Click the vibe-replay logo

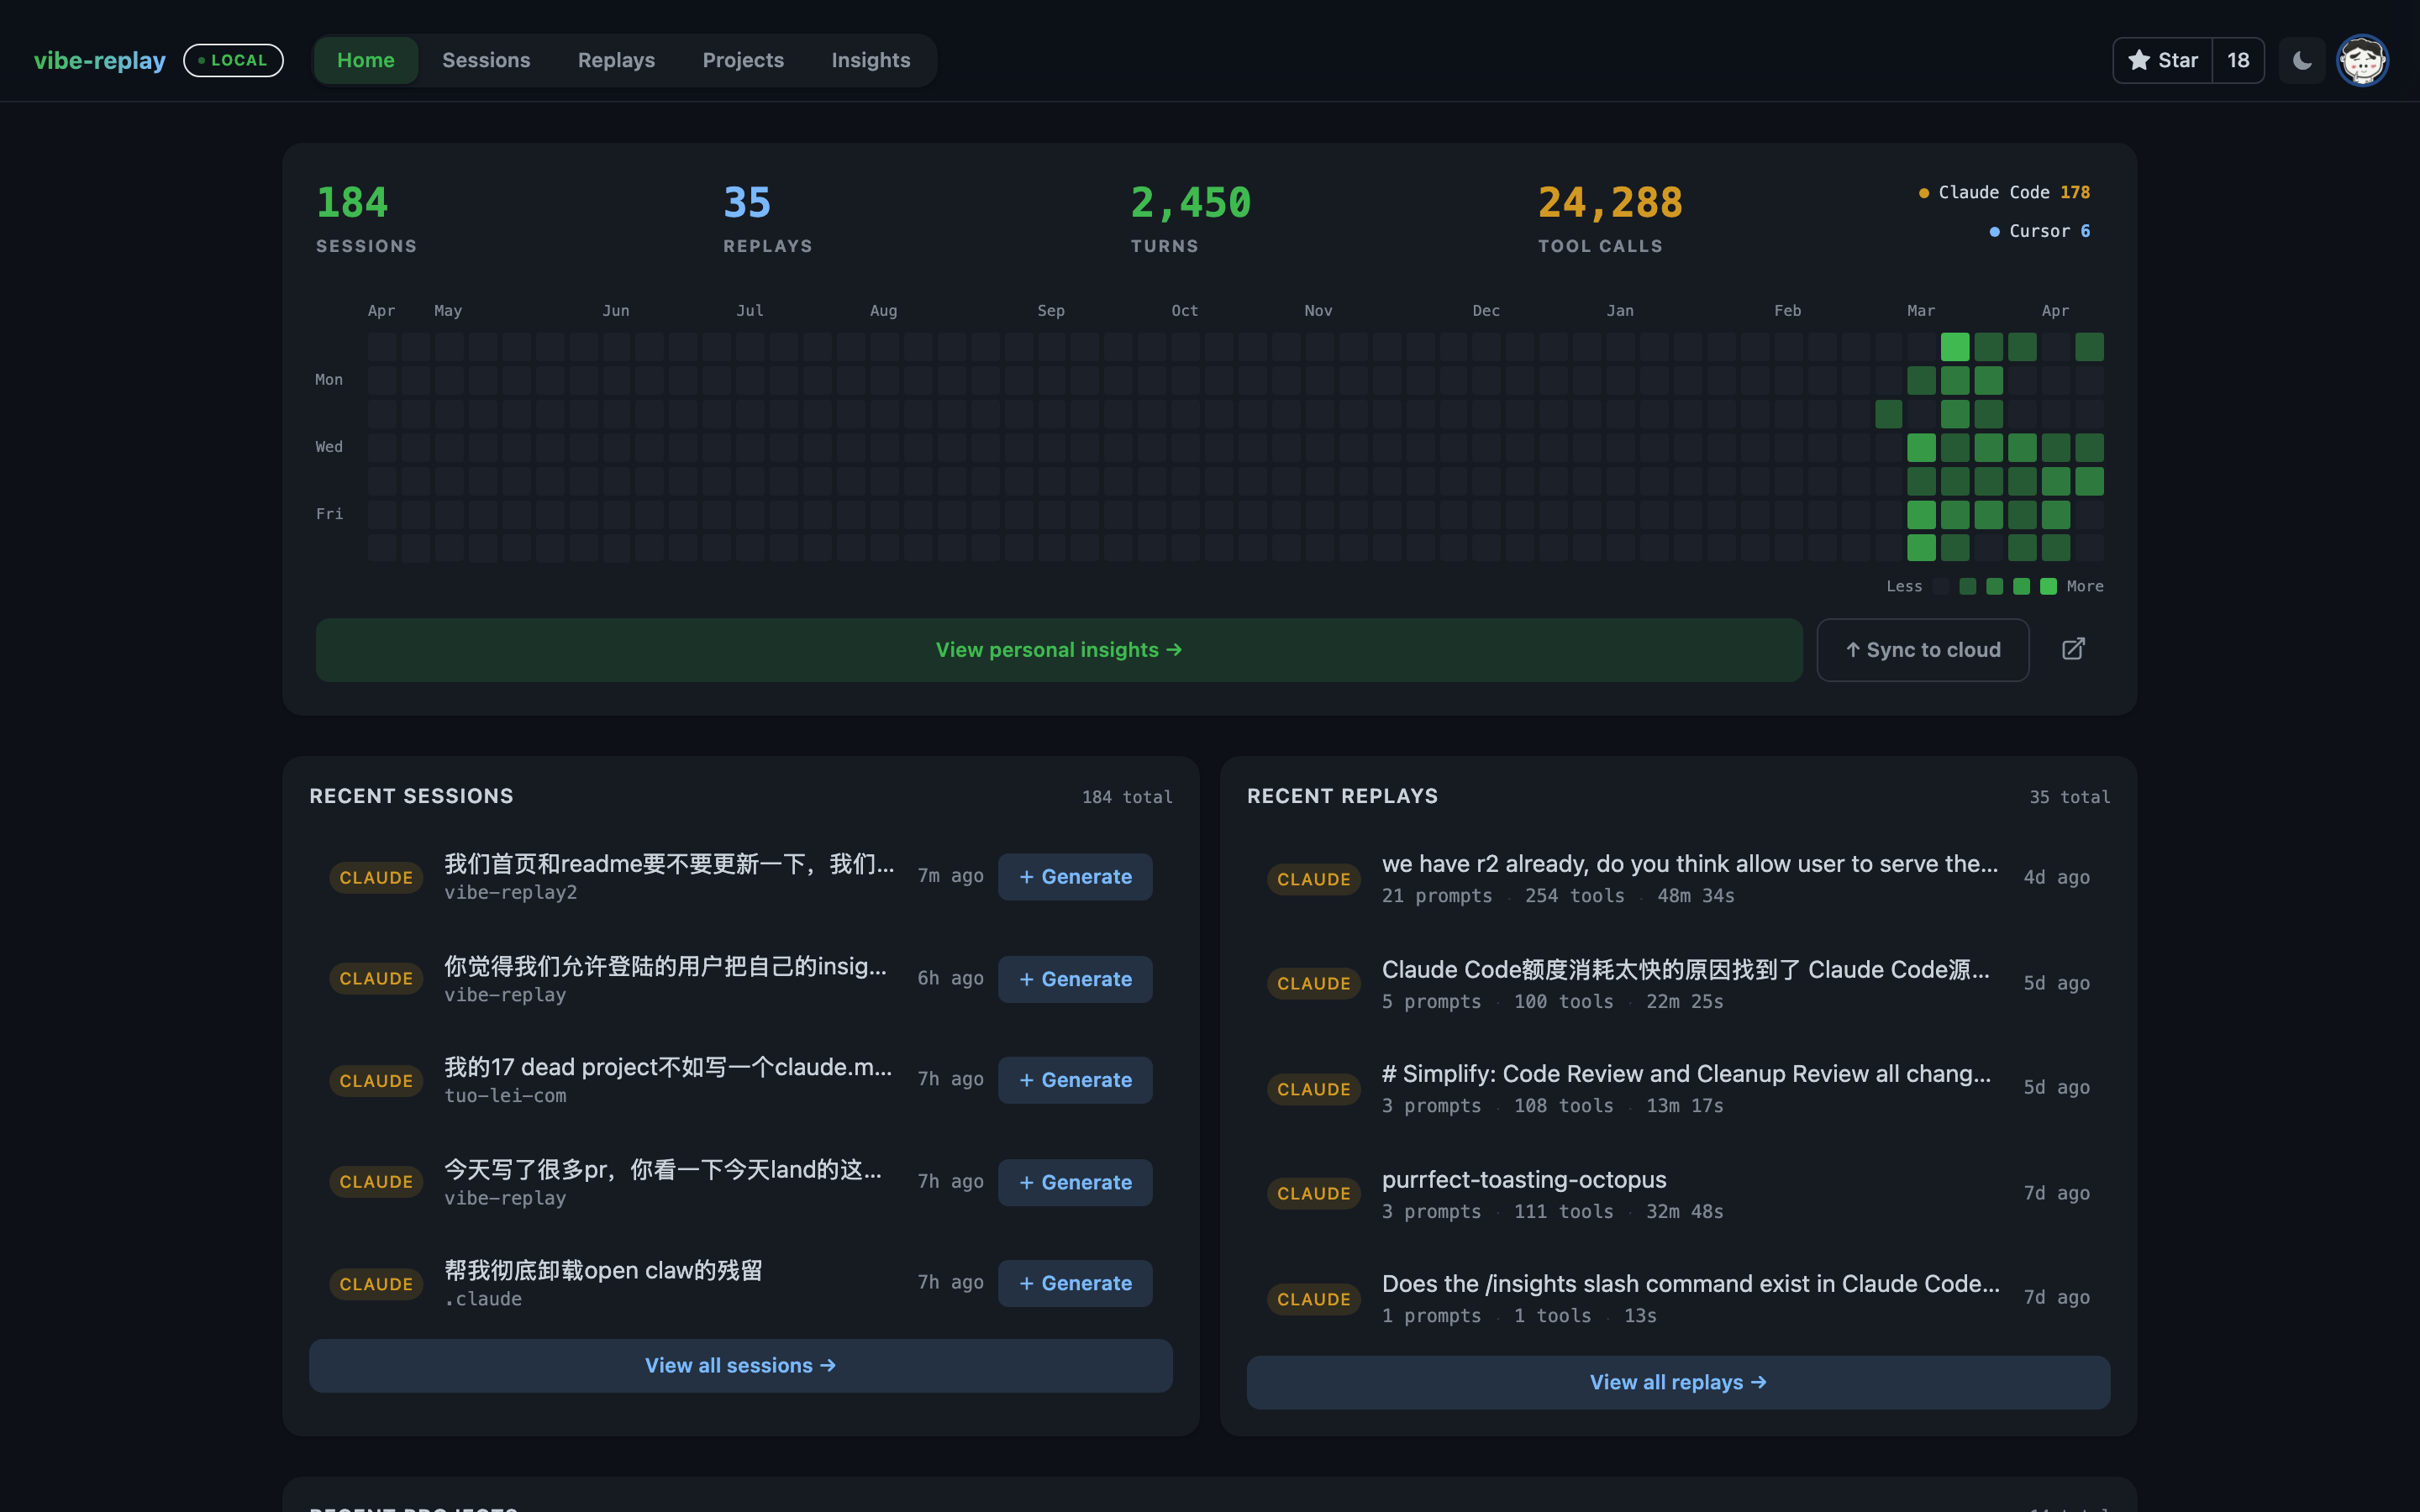[x=99, y=60]
